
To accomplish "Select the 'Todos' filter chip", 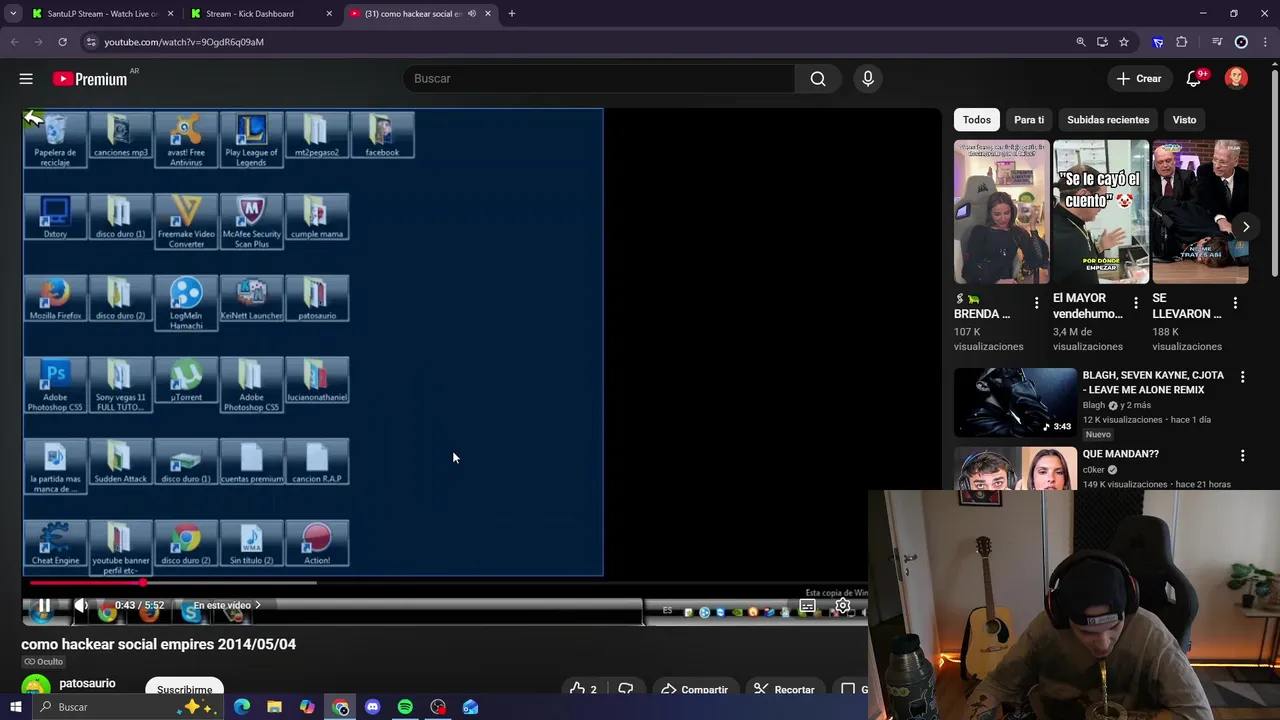I will pyautogui.click(x=977, y=120).
